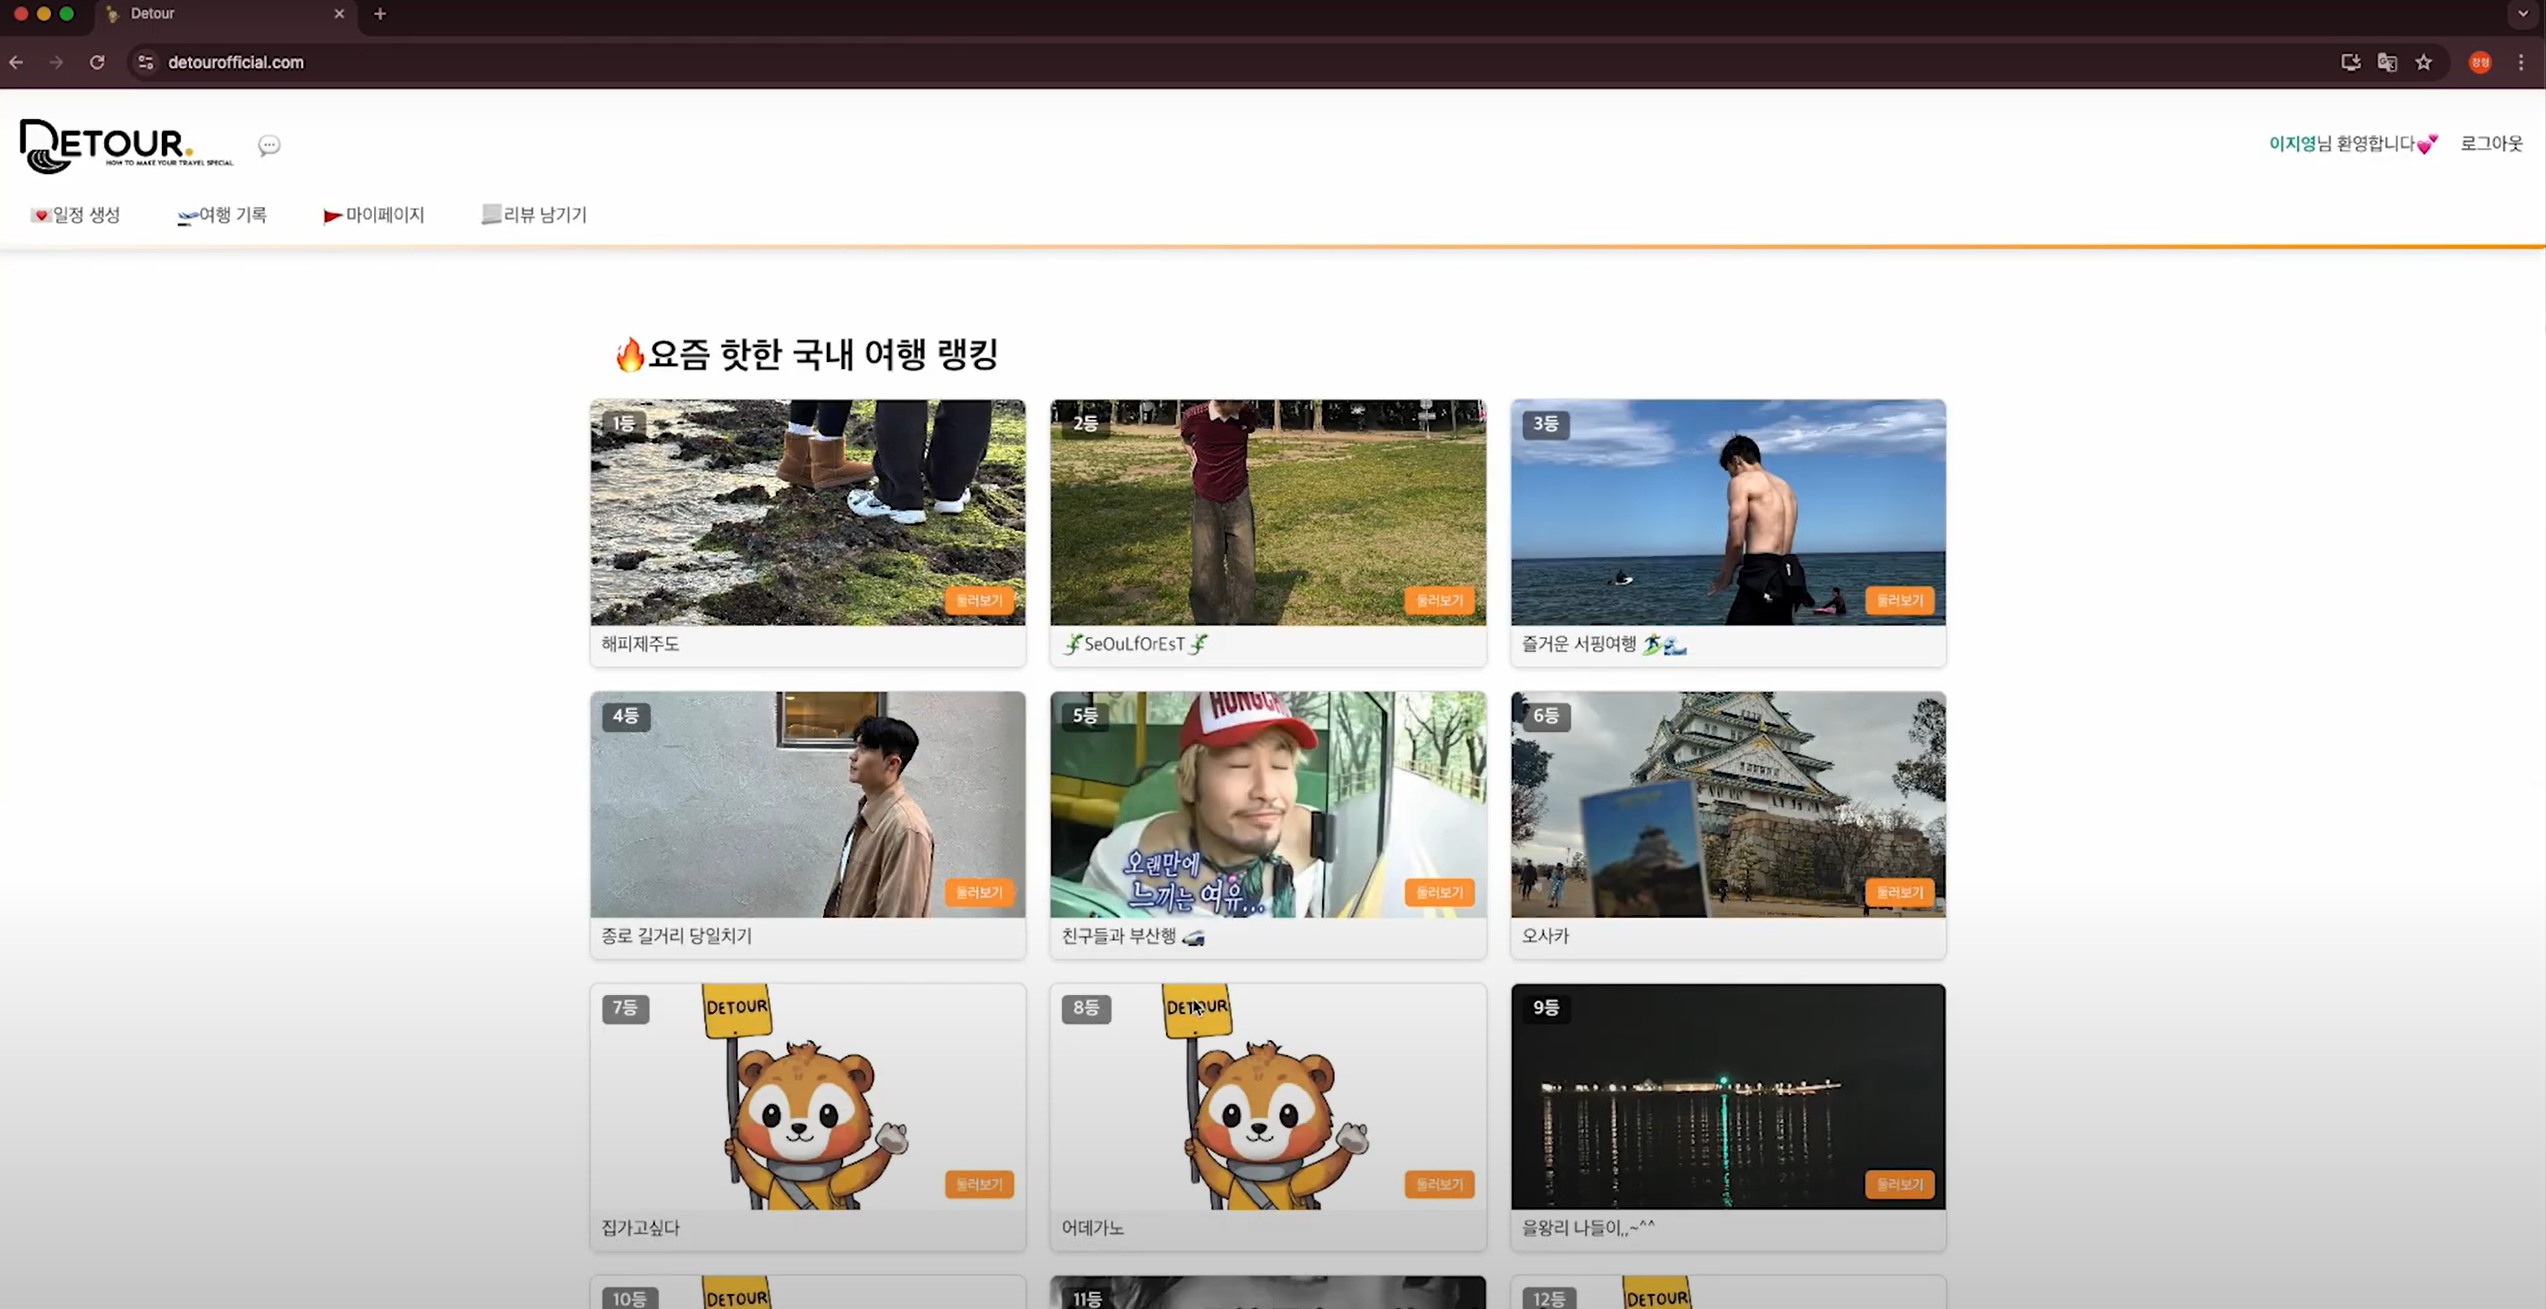Open the 일정 생성 menu

(x=76, y=215)
